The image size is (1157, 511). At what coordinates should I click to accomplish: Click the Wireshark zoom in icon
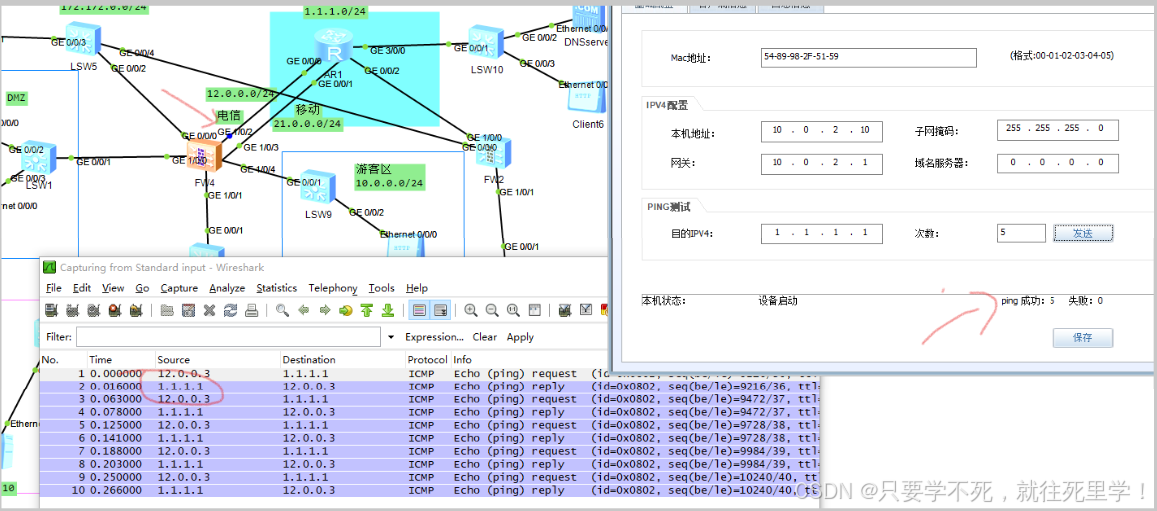(470, 310)
